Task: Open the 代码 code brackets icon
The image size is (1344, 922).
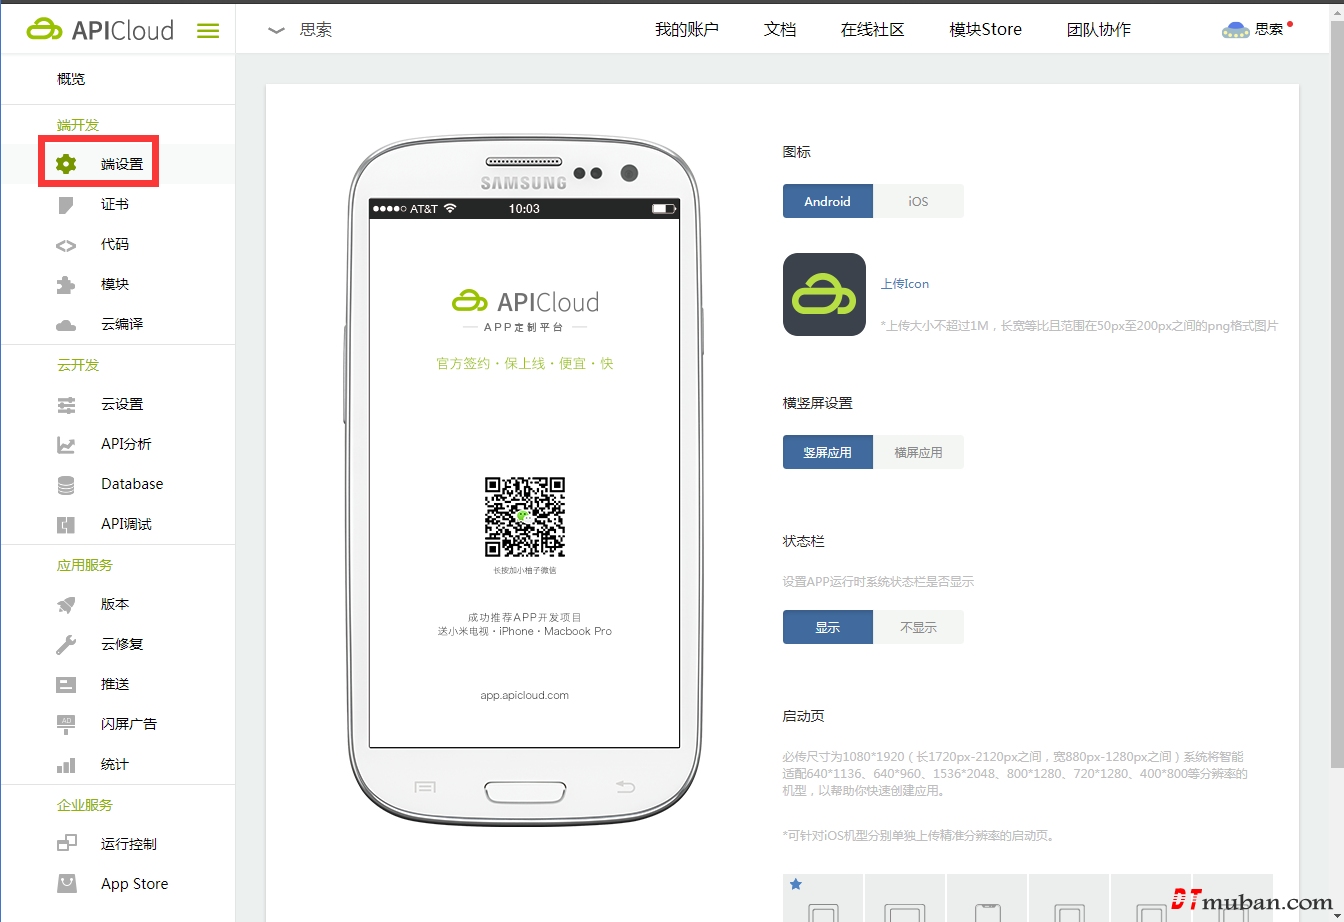Action: pos(66,245)
